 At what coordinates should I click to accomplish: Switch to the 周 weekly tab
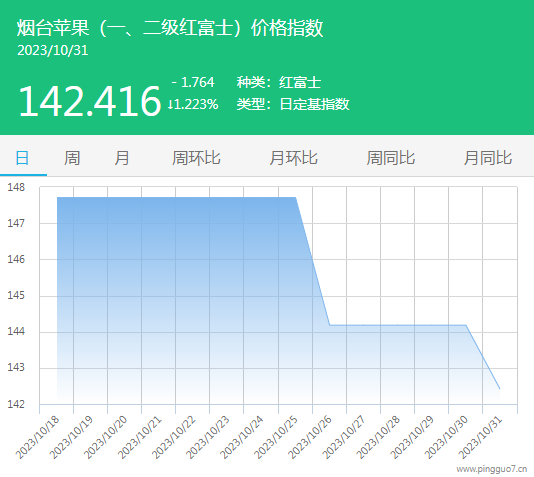coord(72,158)
